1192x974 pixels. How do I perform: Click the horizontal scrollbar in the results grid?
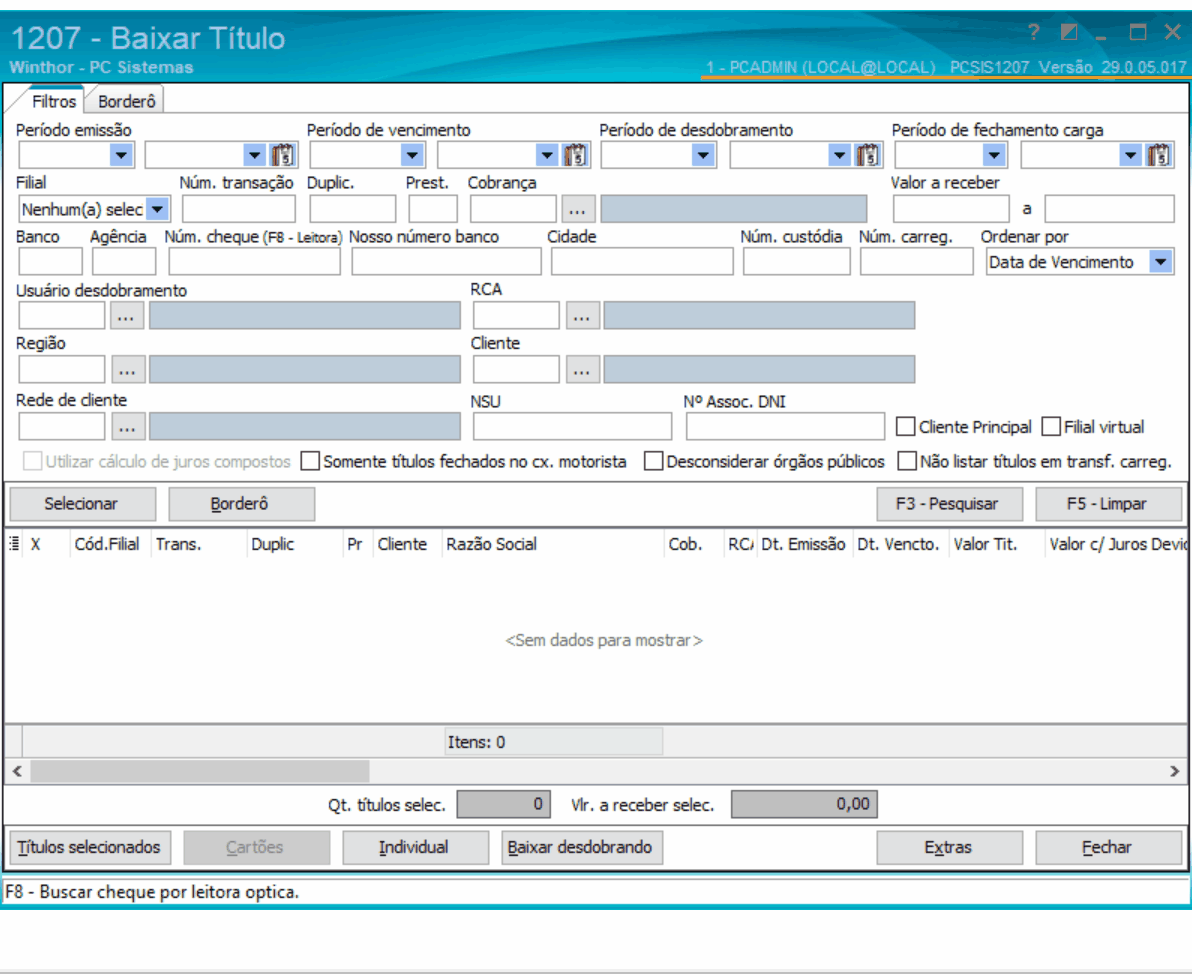point(200,771)
